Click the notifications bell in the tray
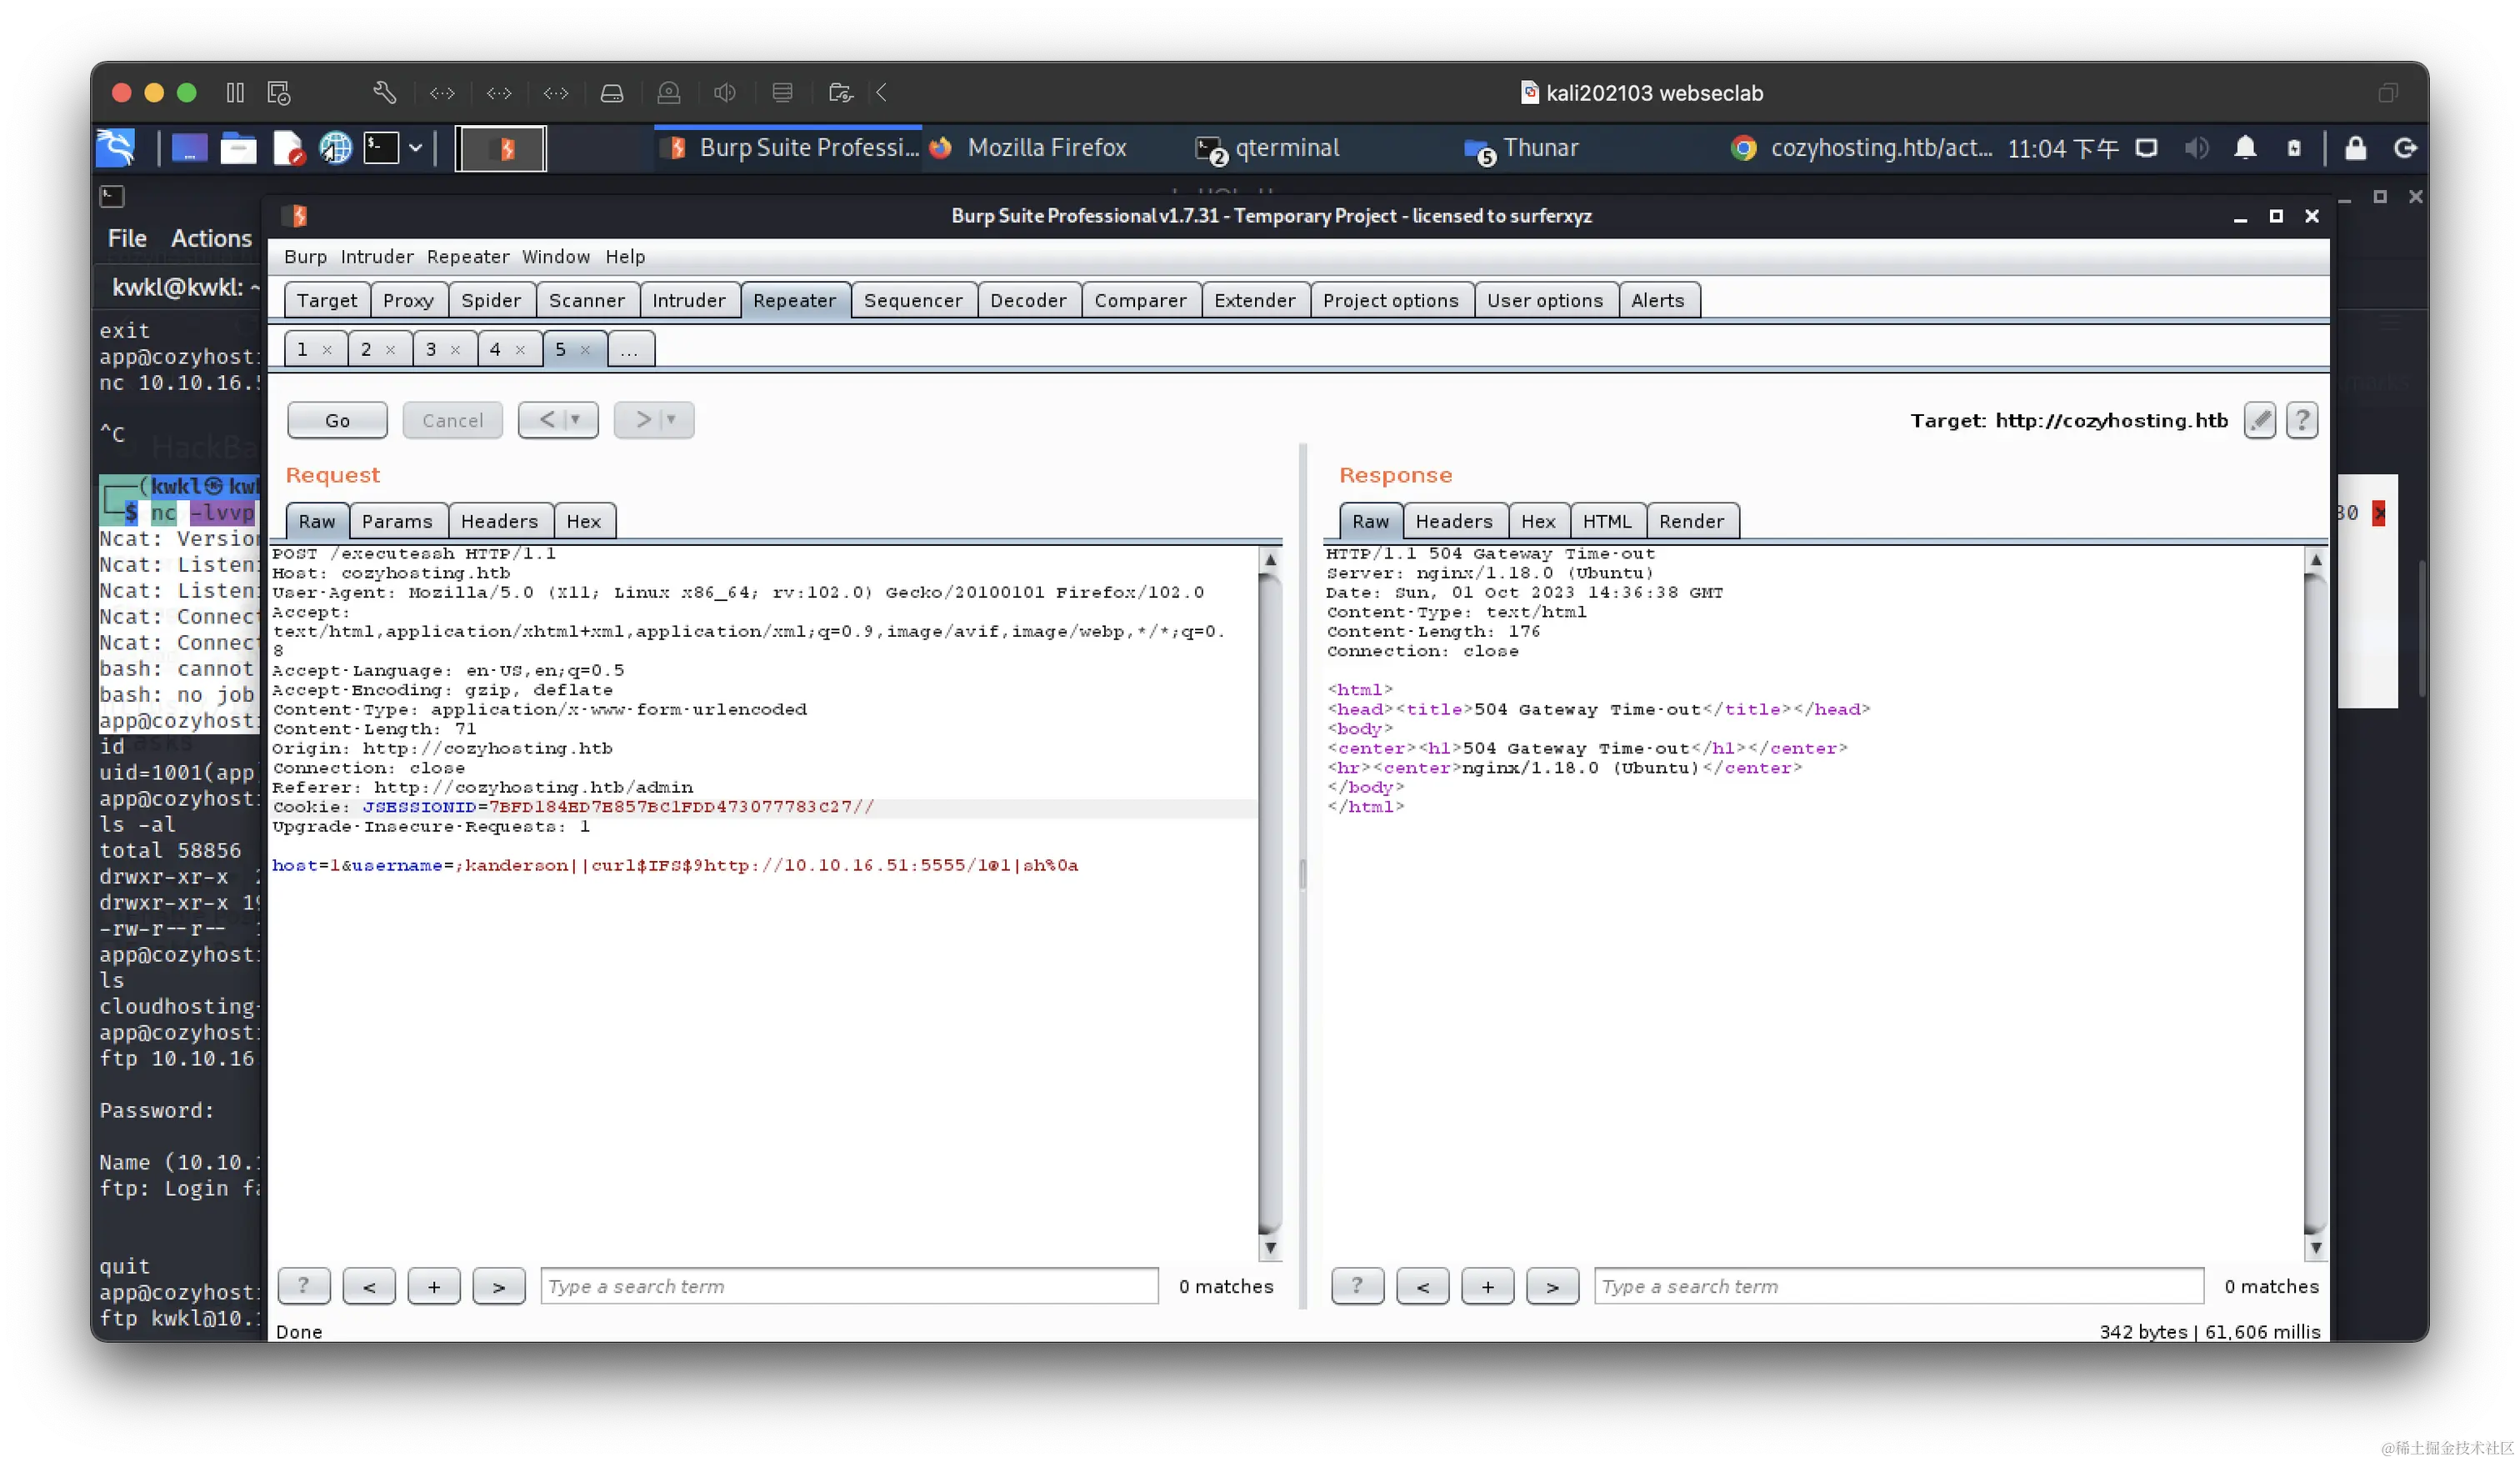2520x1462 pixels. (x=2245, y=148)
